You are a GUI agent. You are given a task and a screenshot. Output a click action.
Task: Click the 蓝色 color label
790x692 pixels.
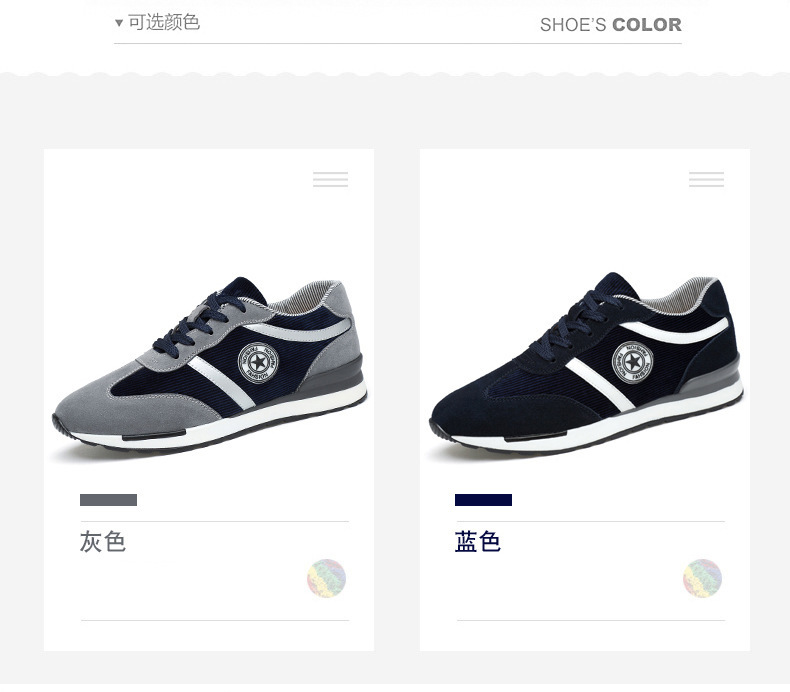tap(478, 542)
